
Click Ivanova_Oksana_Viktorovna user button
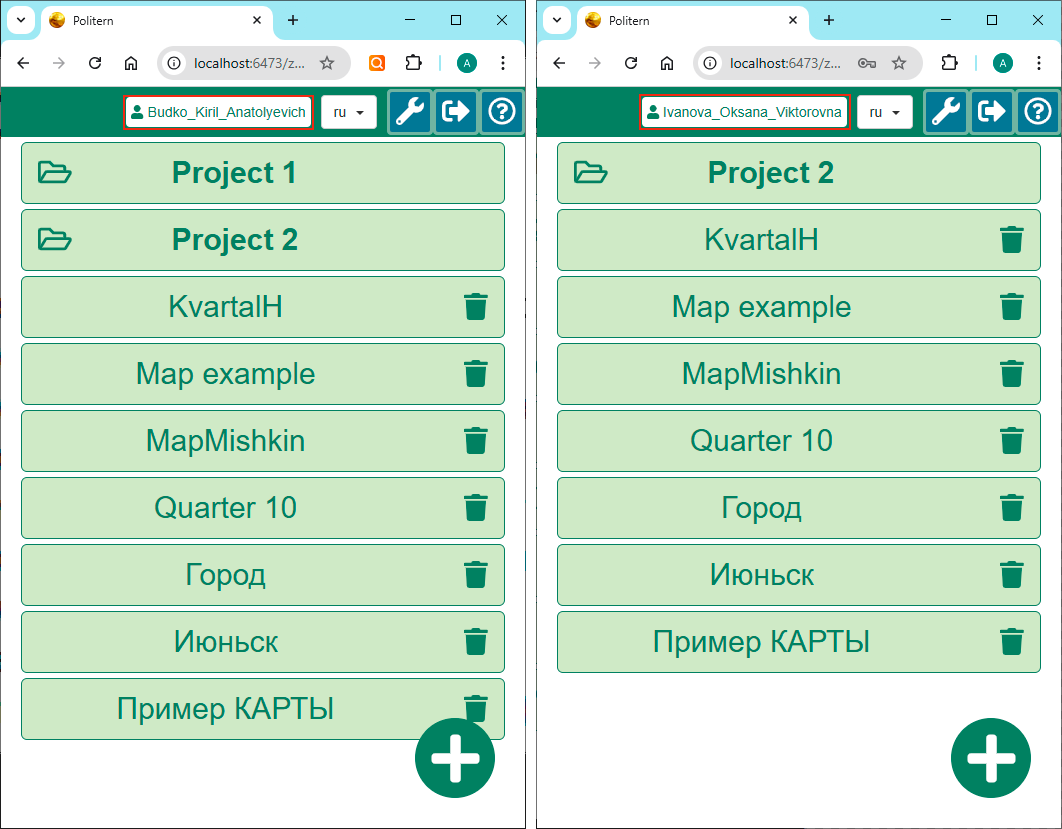pos(744,112)
